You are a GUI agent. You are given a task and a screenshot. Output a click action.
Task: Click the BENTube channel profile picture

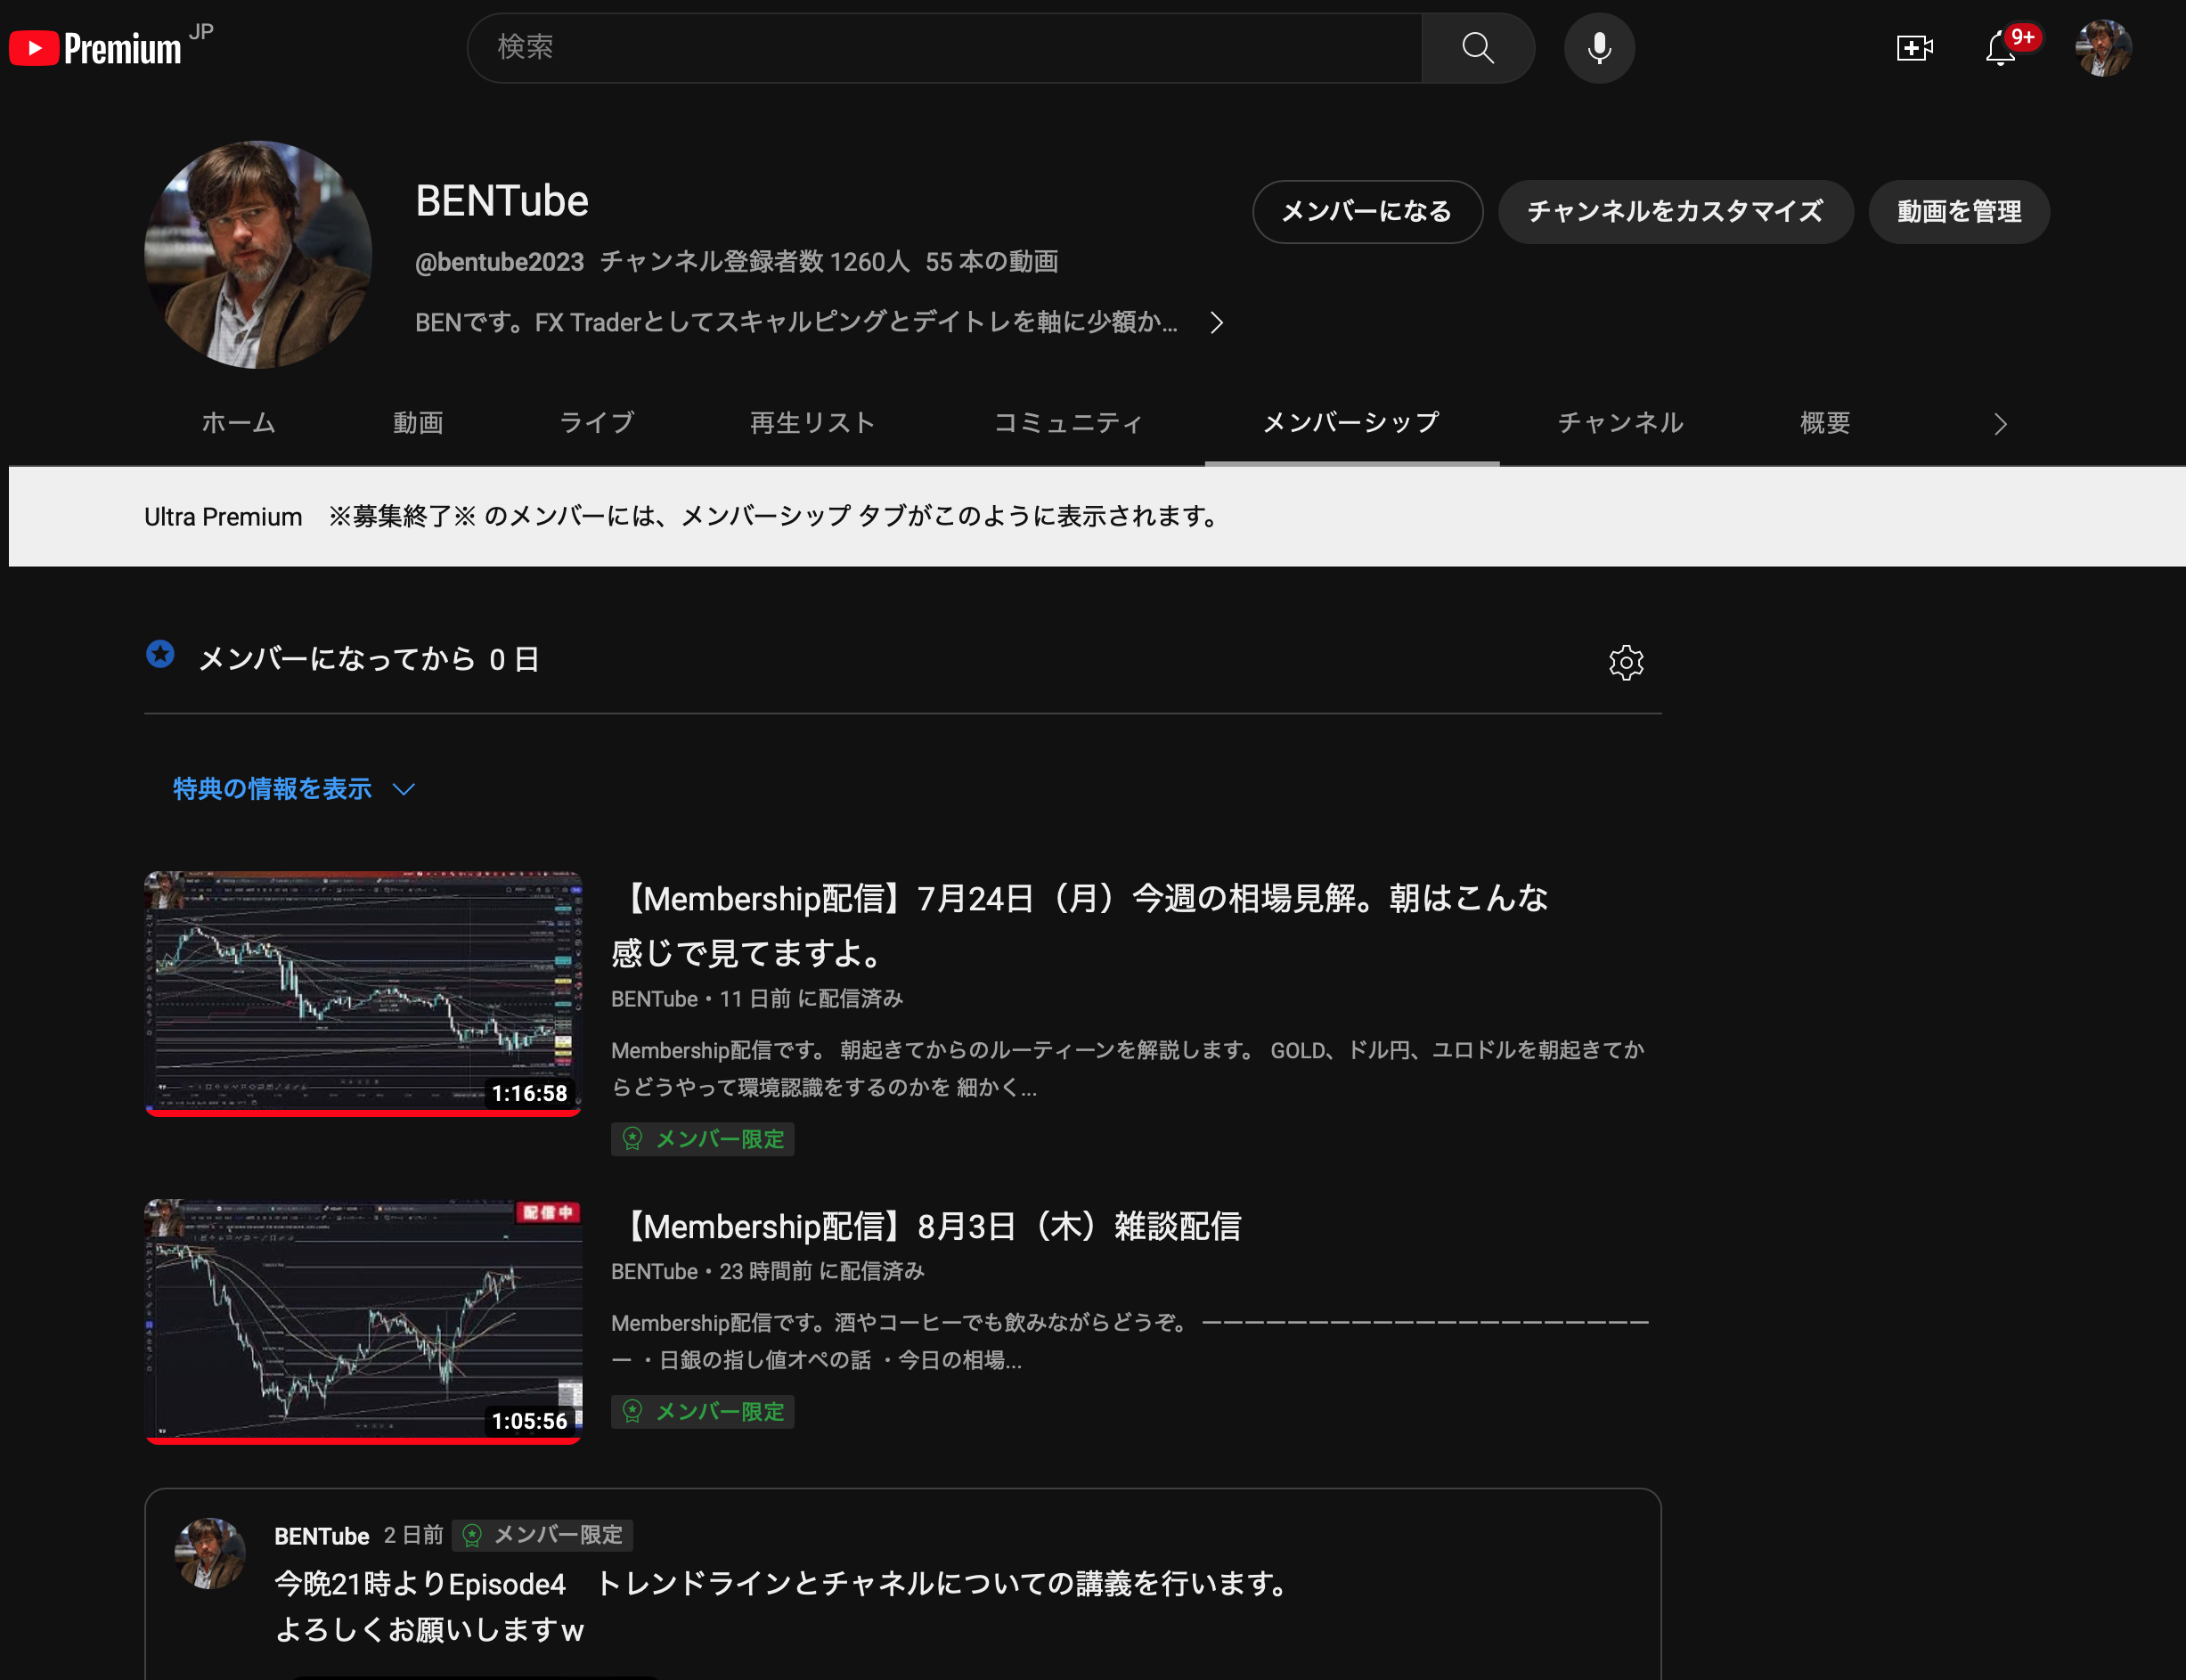[x=258, y=255]
